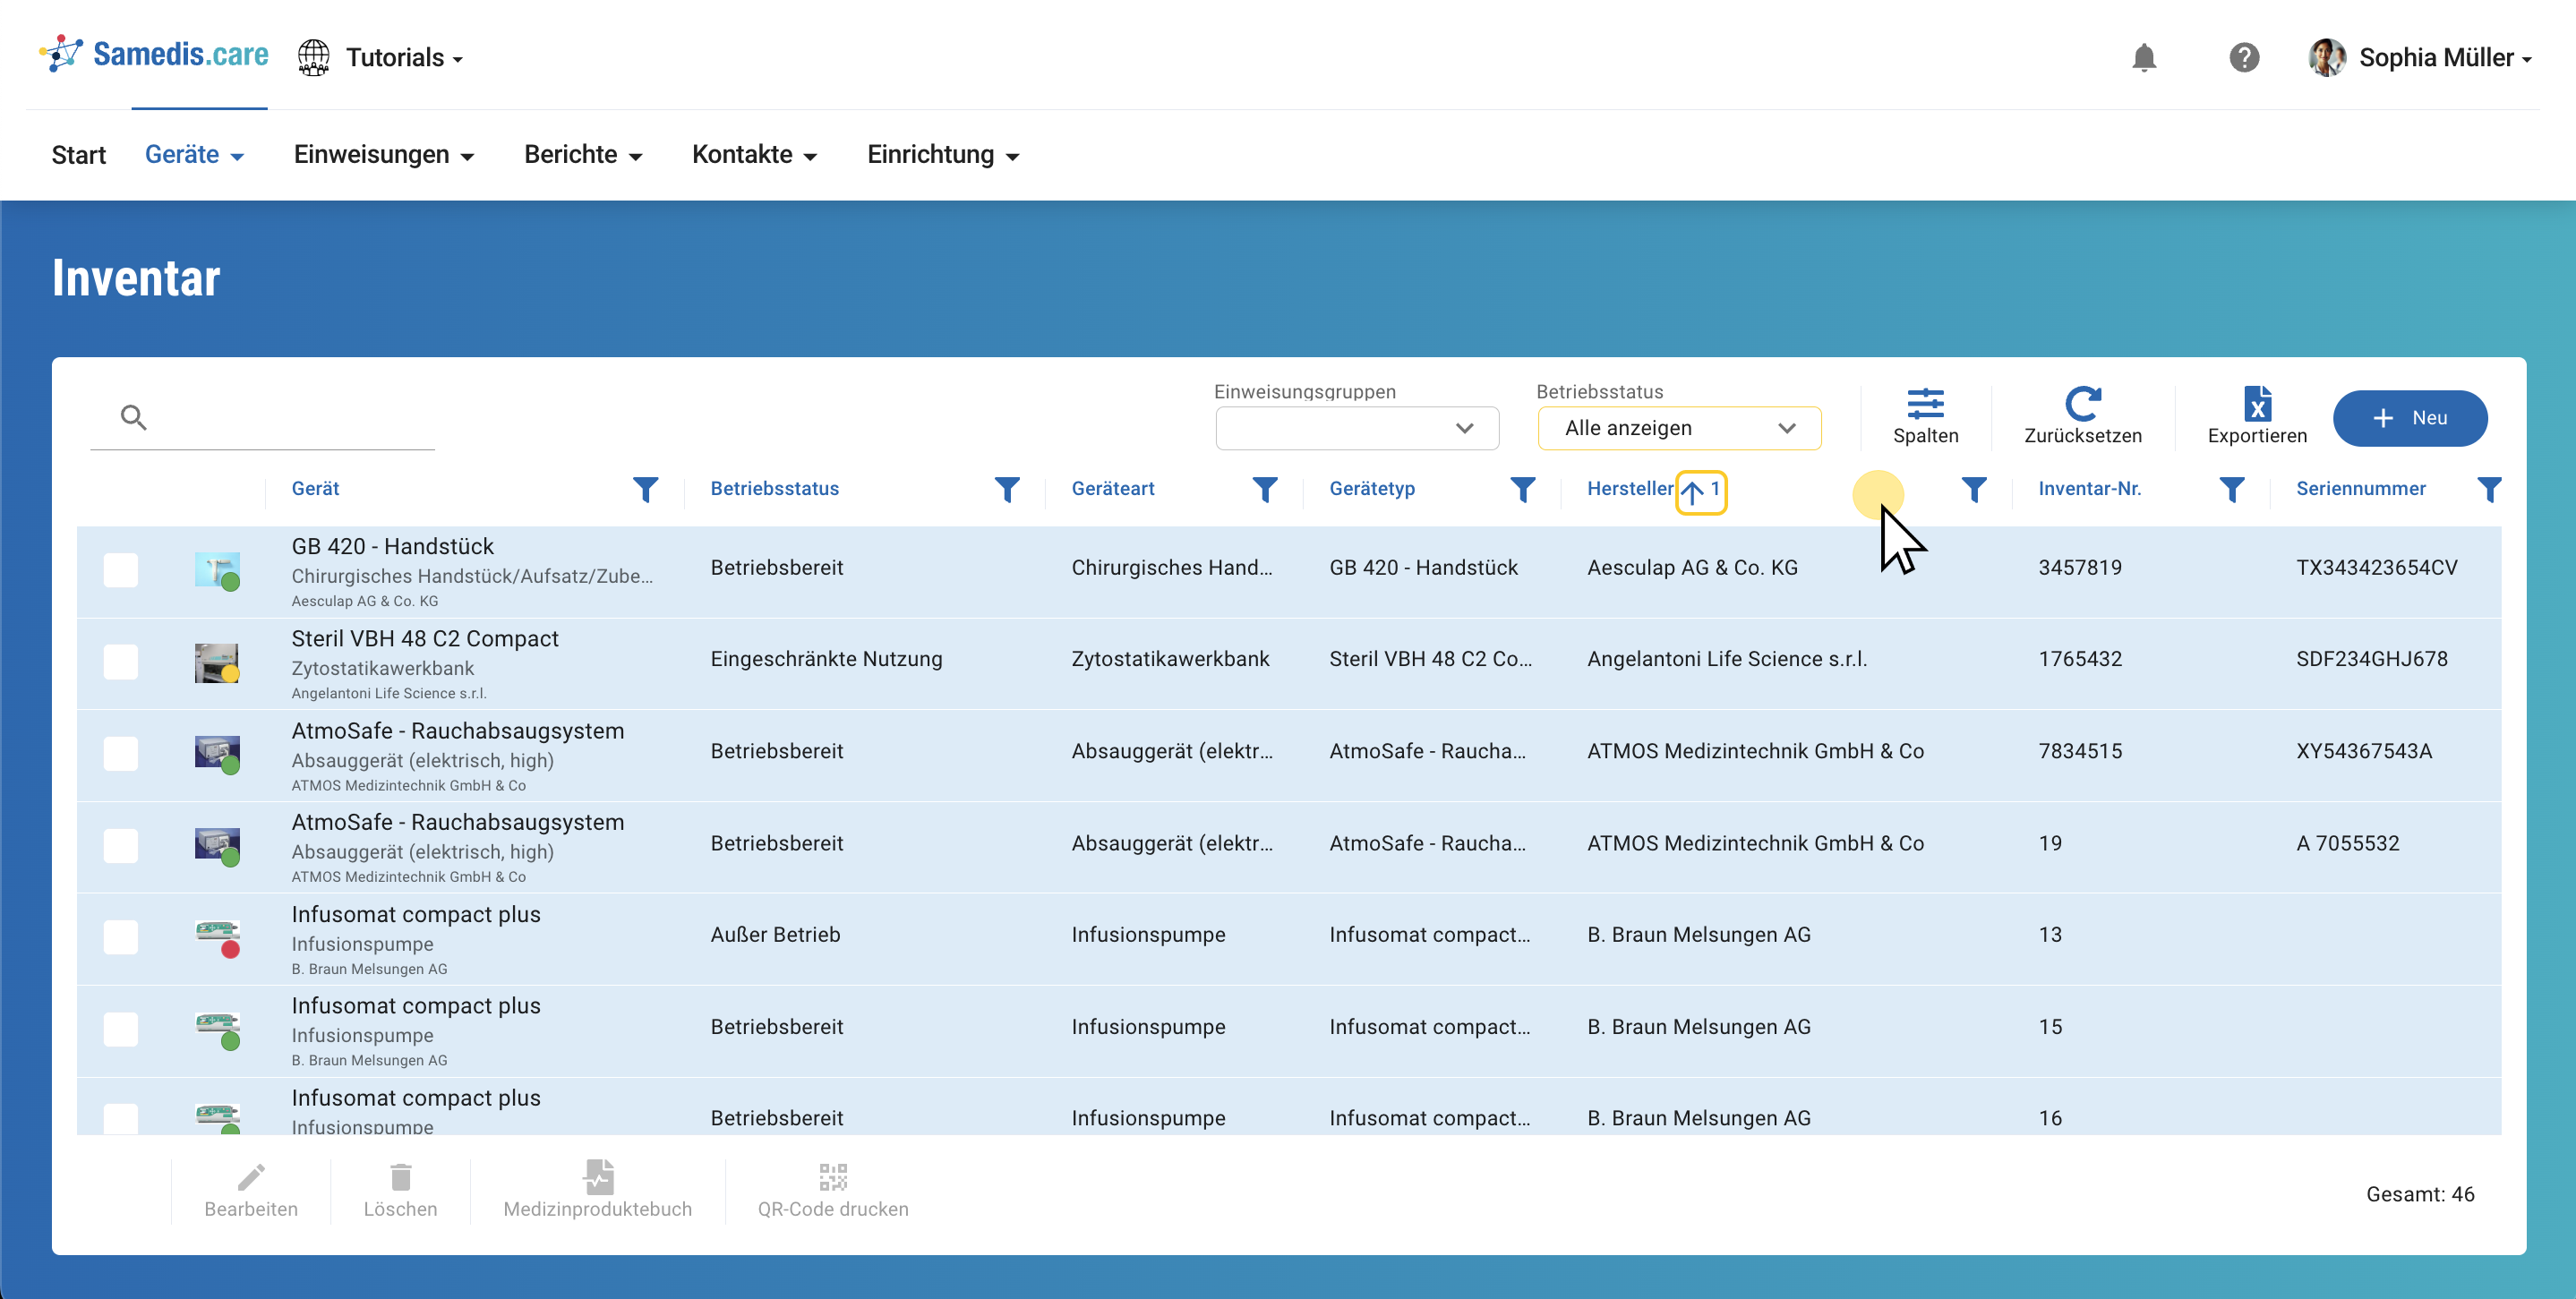Open the Berichte menu

pyautogui.click(x=583, y=155)
